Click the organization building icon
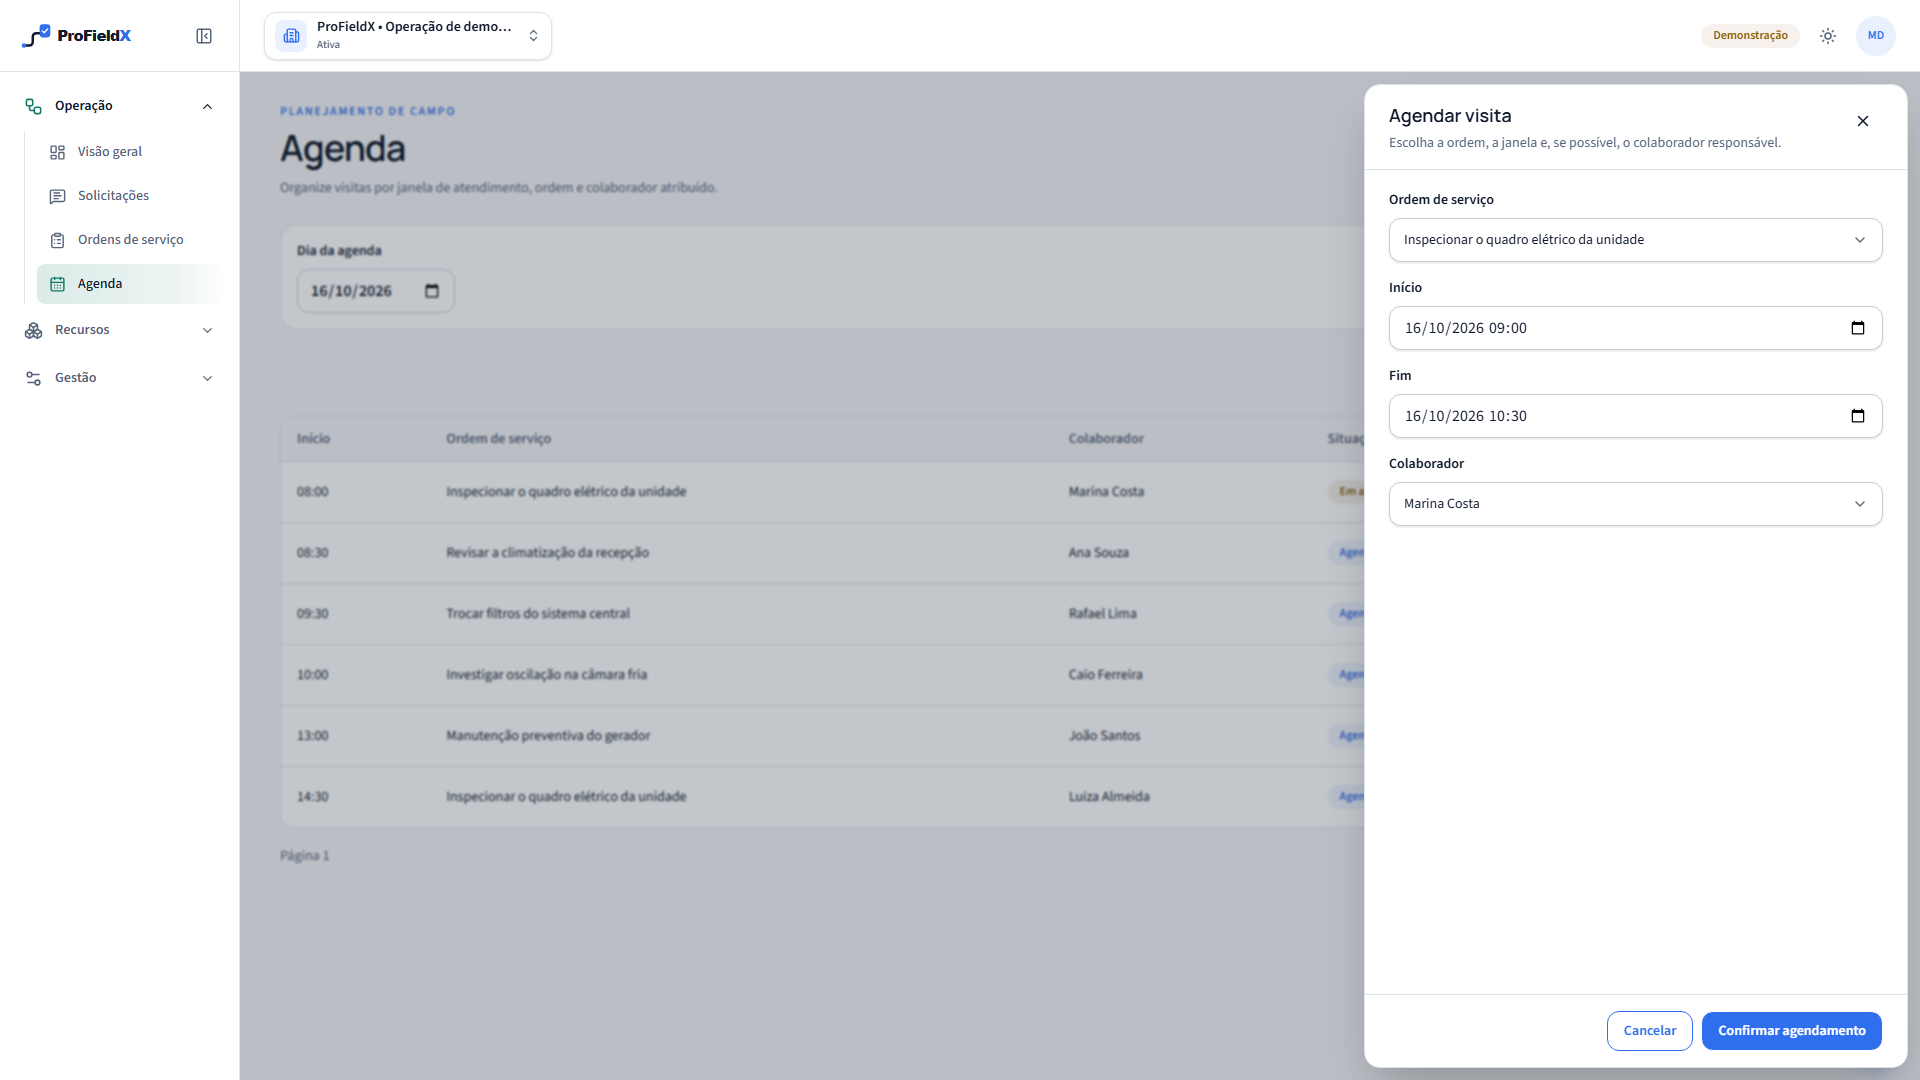 coord(291,36)
